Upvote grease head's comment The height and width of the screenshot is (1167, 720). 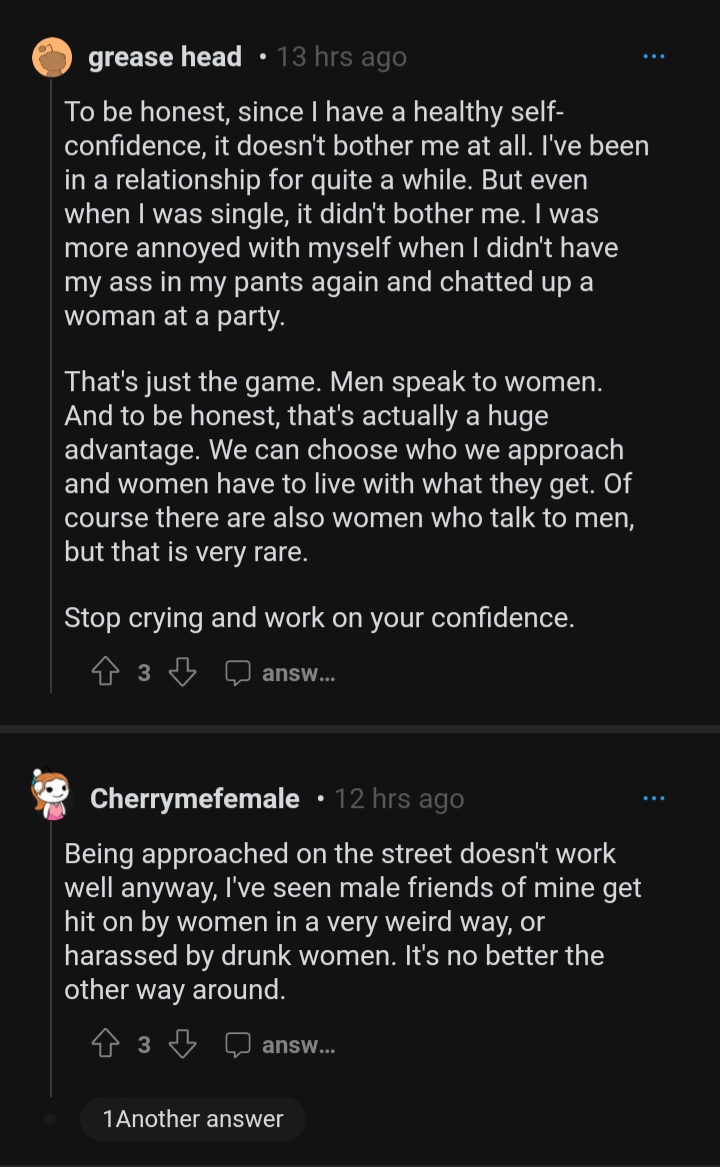(x=105, y=671)
